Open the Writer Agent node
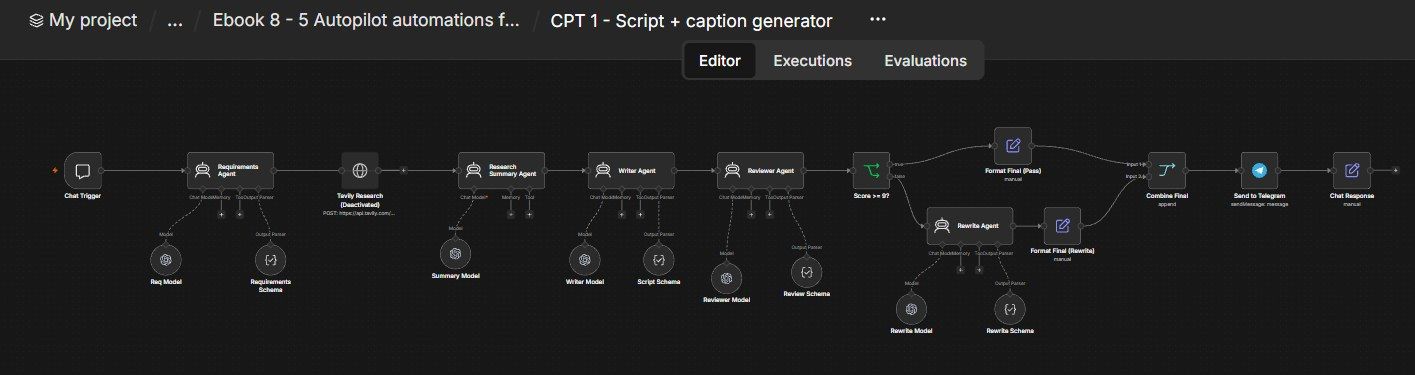Screen dimensions: 1415x375 (631, 171)
